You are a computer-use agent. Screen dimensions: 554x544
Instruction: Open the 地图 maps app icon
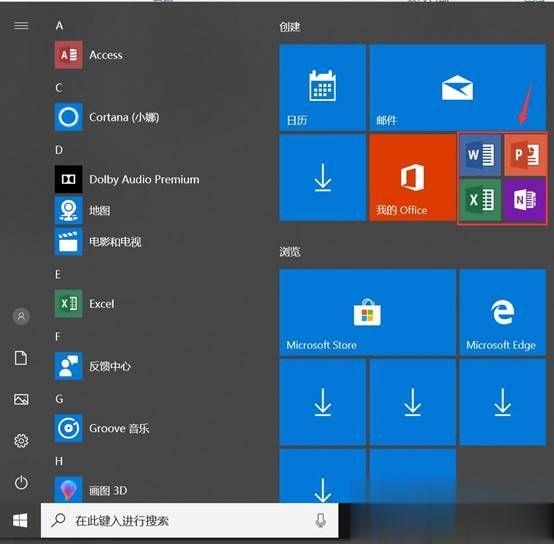point(69,210)
